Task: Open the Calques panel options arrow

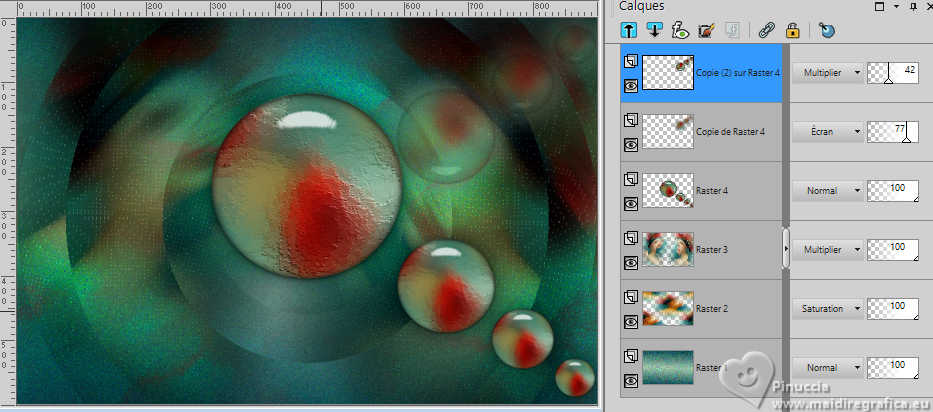Action: (x=896, y=7)
